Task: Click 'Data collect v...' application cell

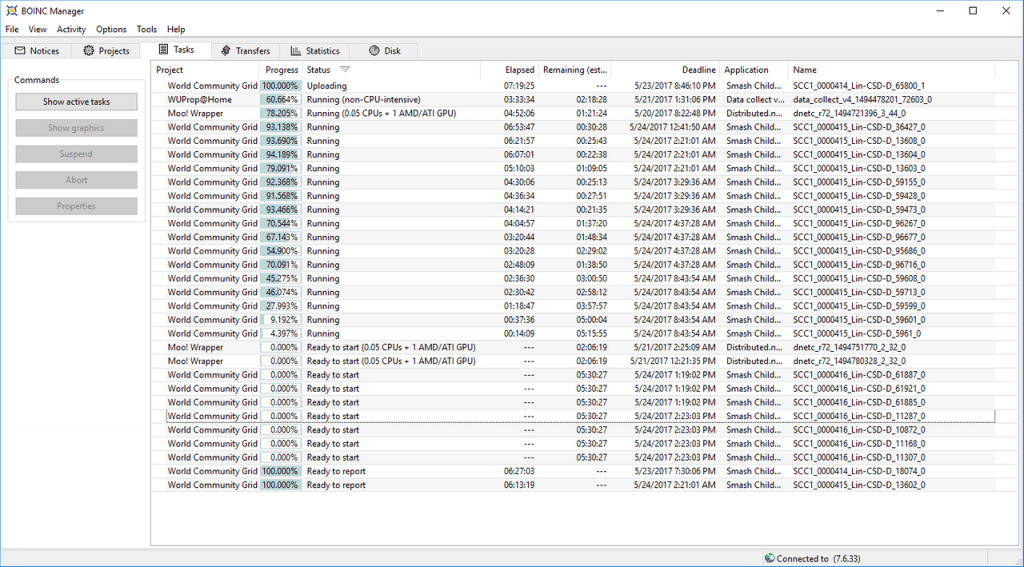Action: coord(755,99)
